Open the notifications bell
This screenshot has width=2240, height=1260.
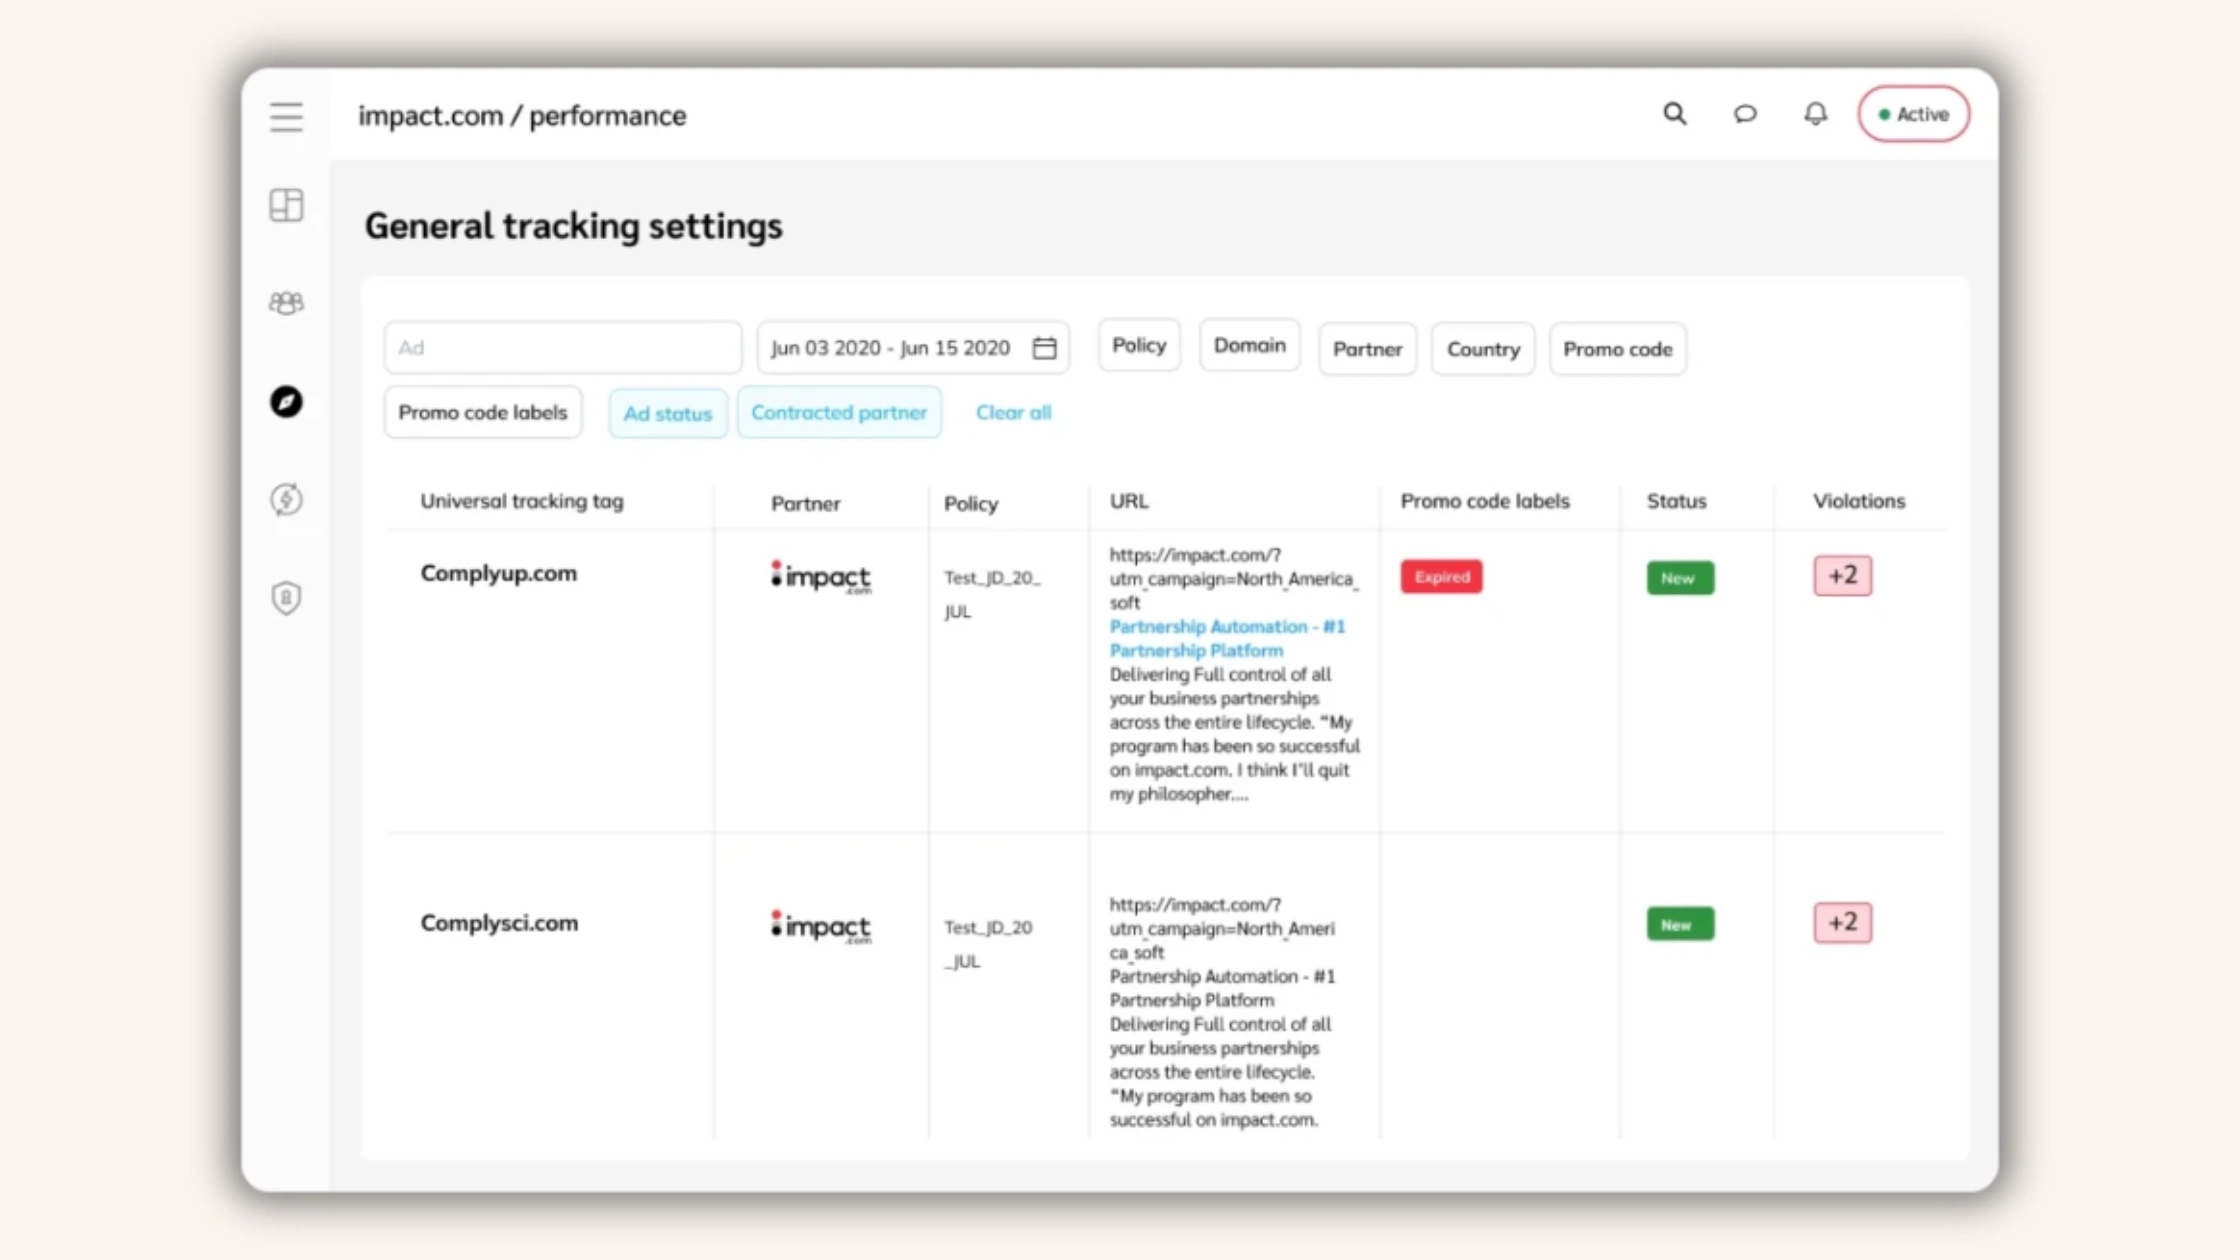click(x=1815, y=114)
